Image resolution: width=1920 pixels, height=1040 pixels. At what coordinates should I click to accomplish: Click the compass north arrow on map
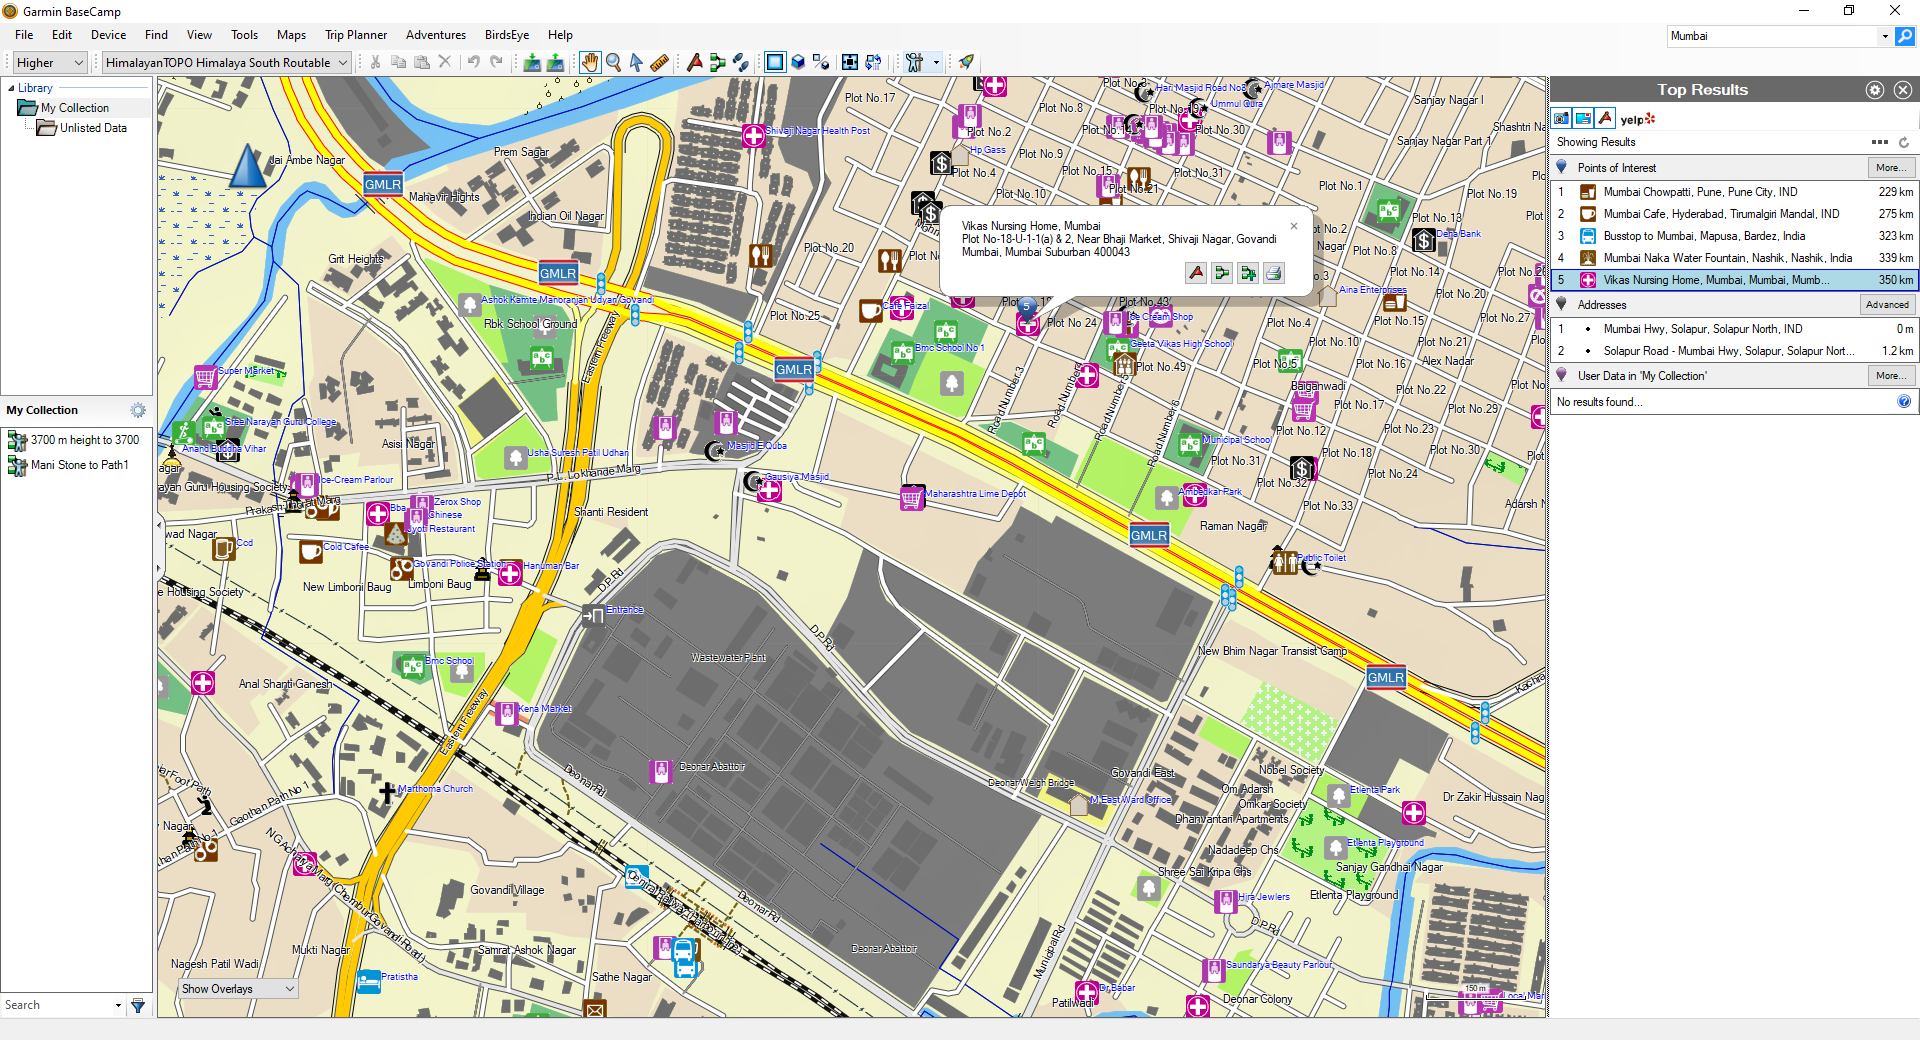pos(247,166)
